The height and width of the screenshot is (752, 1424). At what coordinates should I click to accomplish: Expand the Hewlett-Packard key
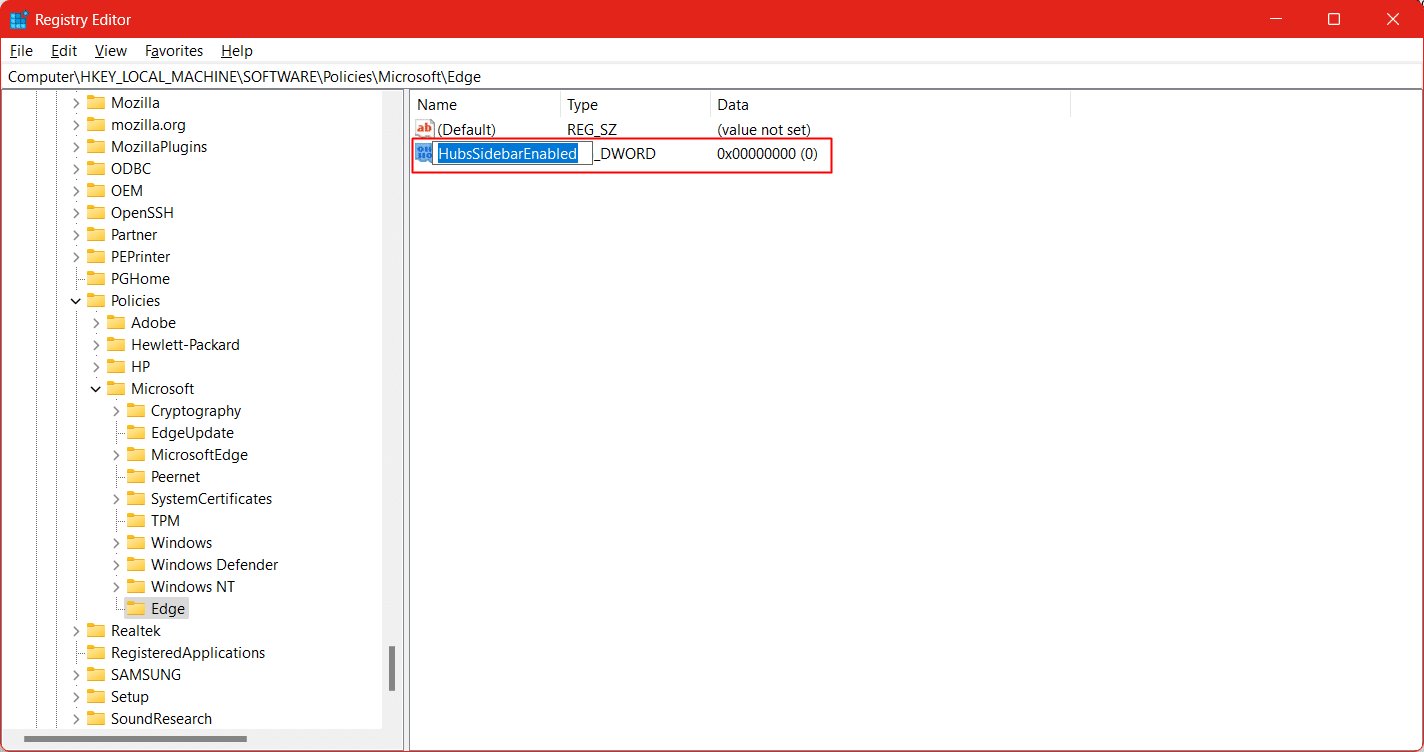(96, 345)
